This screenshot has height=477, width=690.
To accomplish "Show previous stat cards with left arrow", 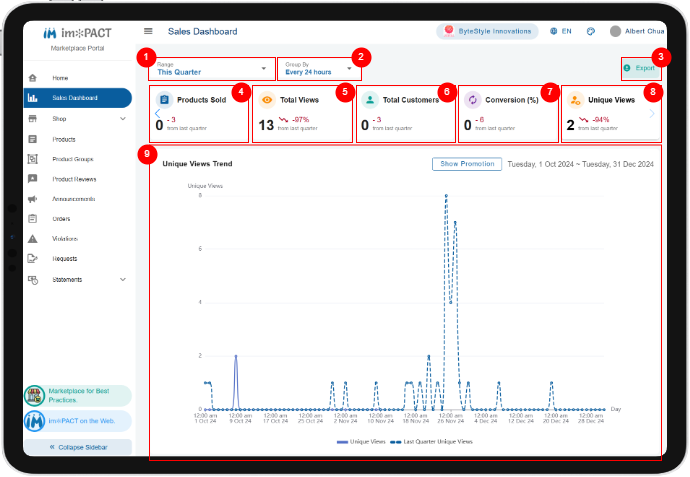I will pyautogui.click(x=158, y=114).
